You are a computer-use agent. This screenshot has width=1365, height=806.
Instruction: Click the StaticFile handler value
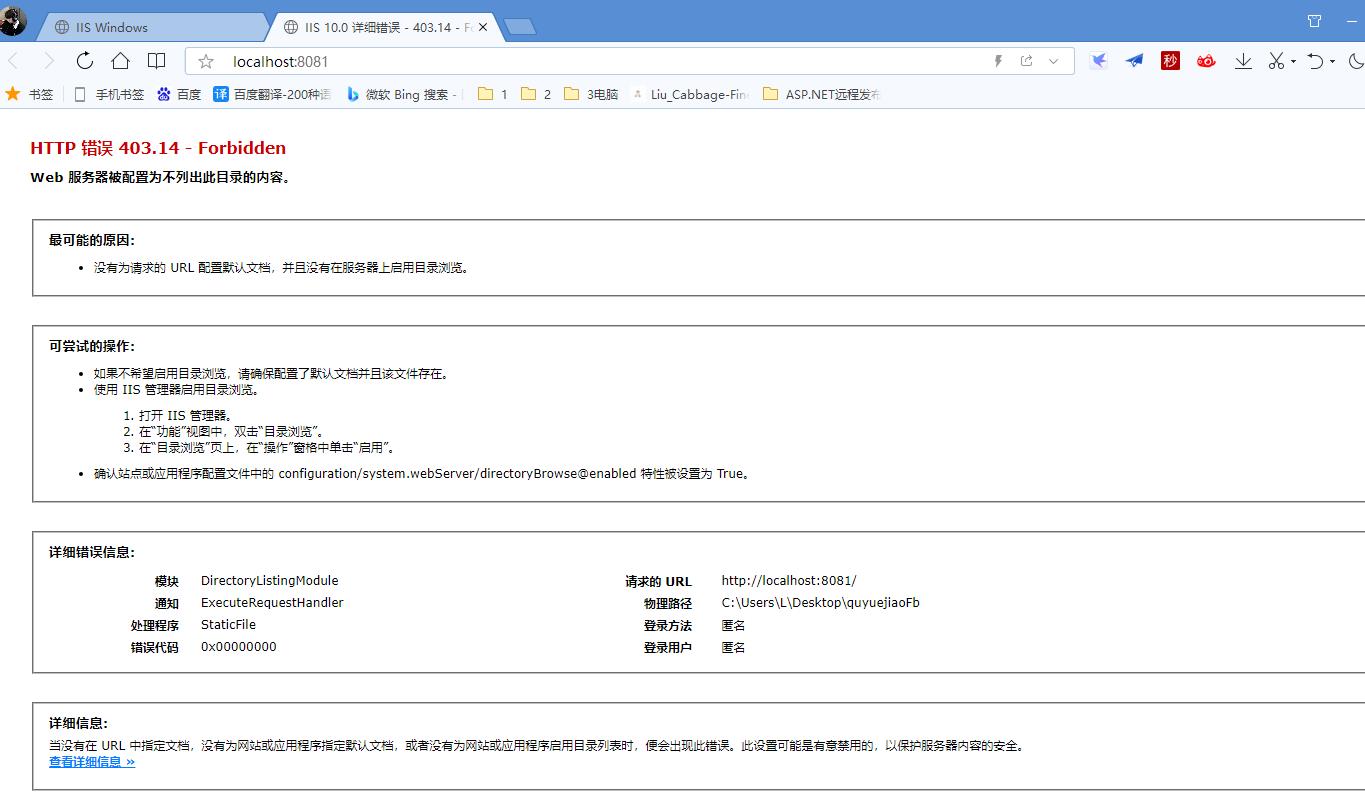click(x=228, y=625)
